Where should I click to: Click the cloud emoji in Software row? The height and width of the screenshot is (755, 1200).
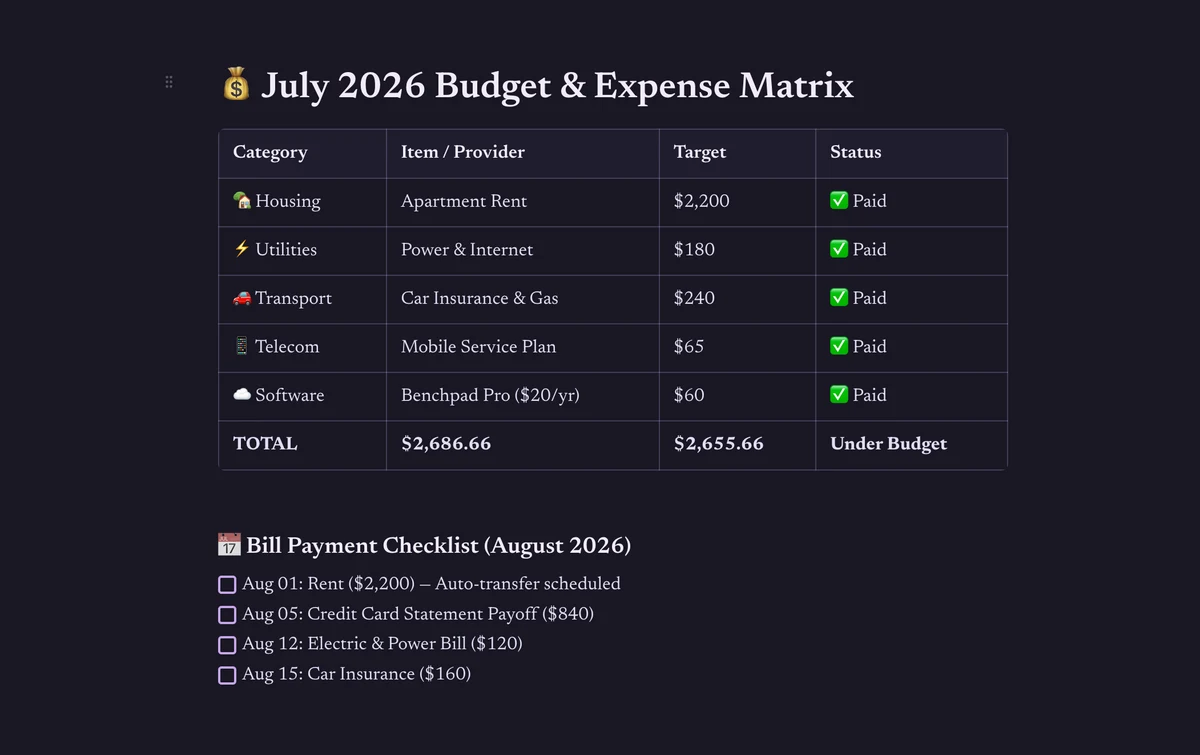242,395
